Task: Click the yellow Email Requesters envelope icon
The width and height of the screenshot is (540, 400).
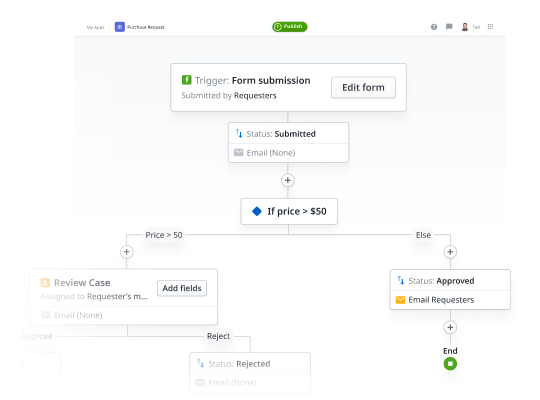Action: tap(400, 300)
